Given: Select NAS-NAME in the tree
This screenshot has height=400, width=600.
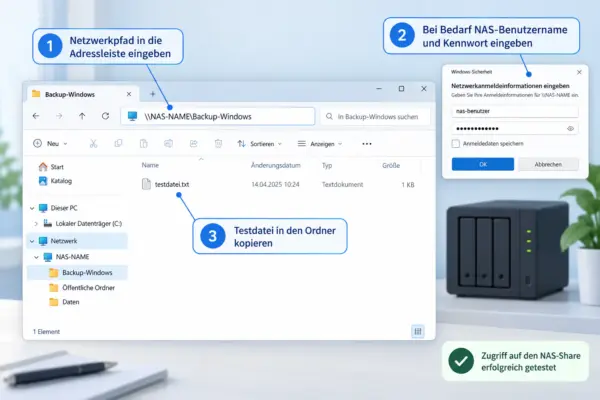Looking at the screenshot, I should pyautogui.click(x=66, y=257).
